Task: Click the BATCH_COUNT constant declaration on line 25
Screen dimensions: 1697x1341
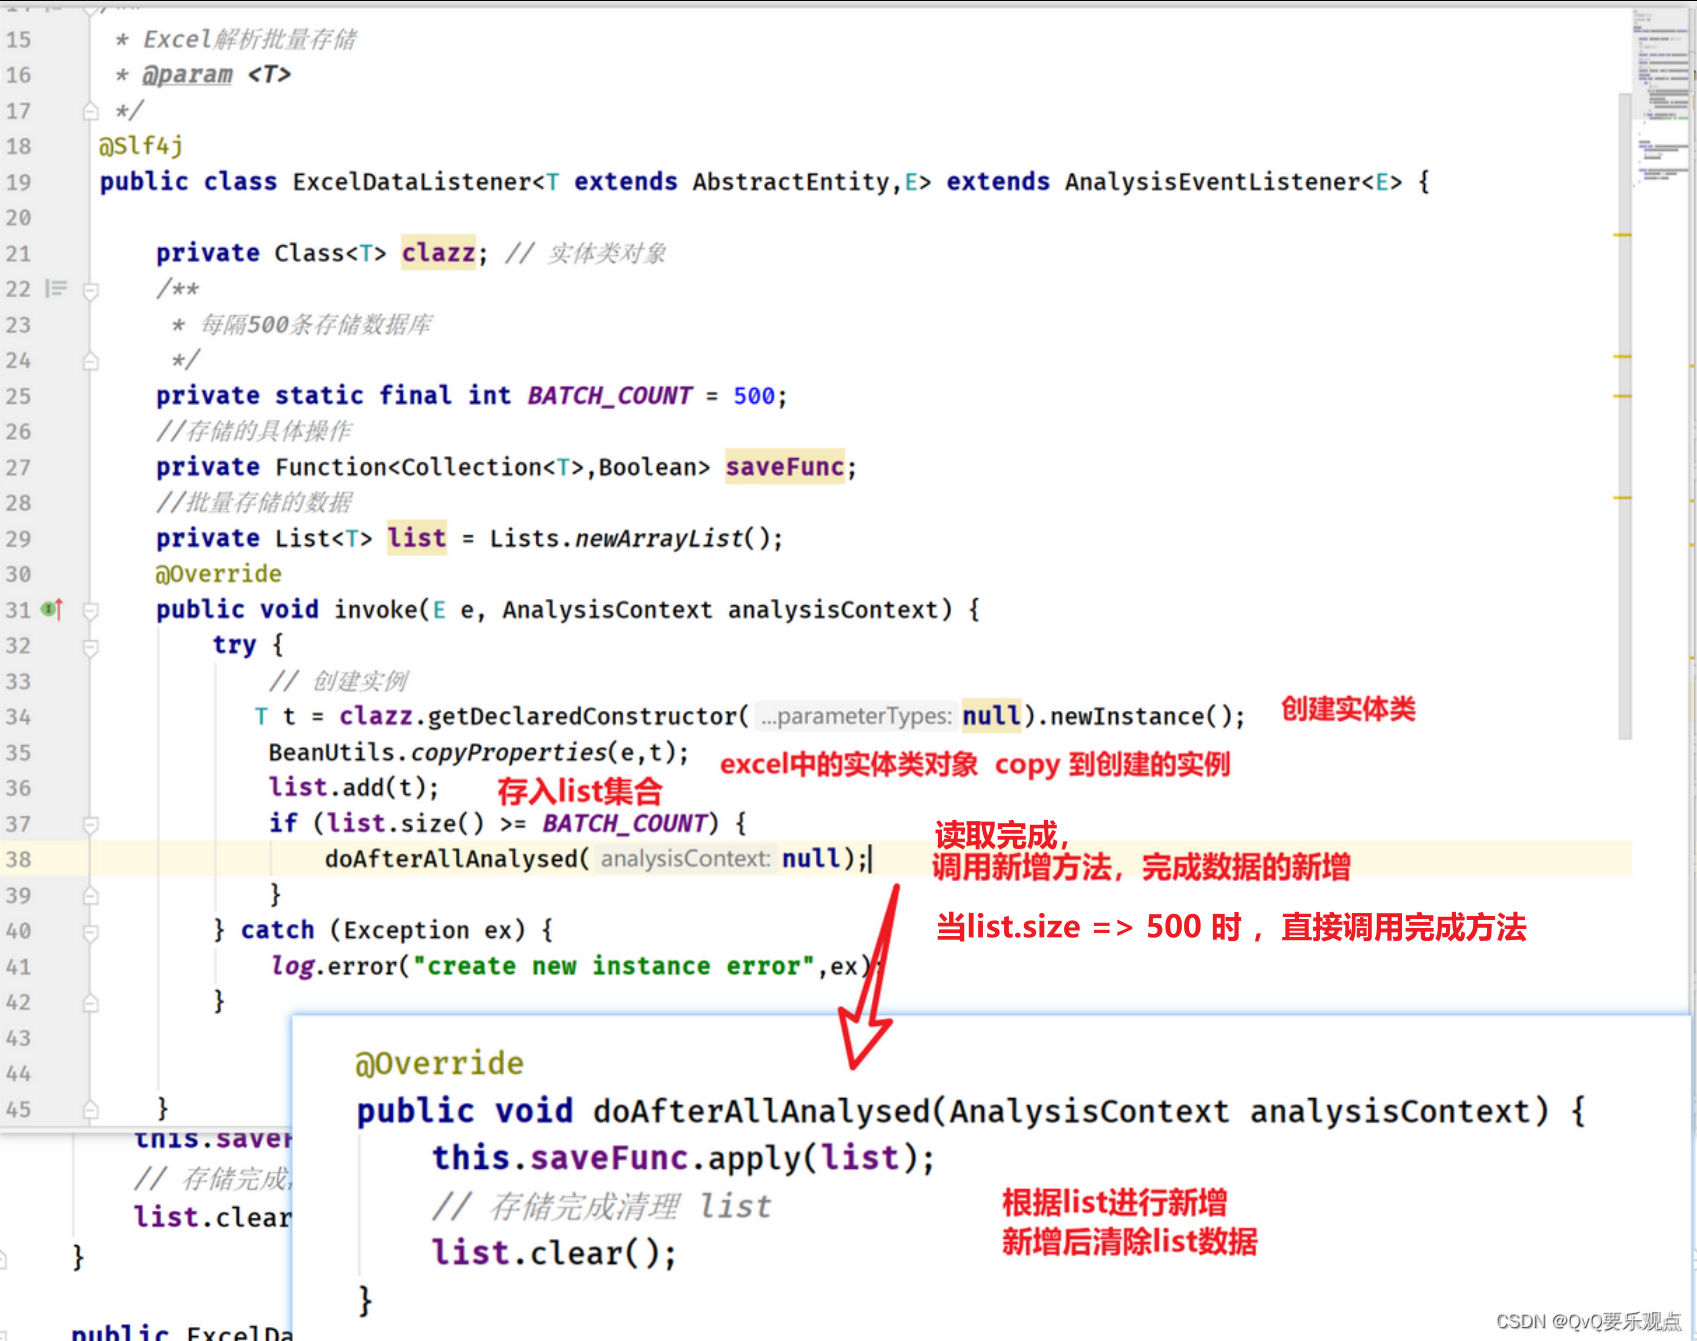Action: pyautogui.click(x=610, y=396)
